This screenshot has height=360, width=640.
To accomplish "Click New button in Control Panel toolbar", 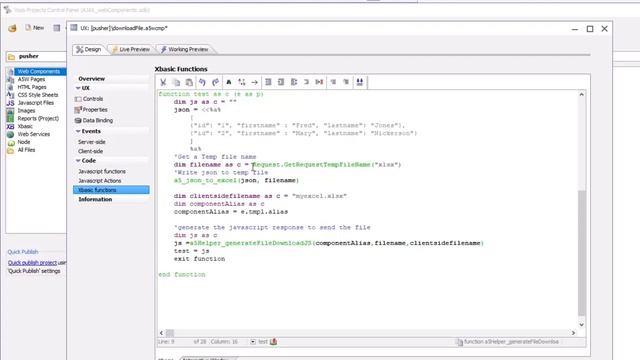I will pyautogui.click(x=35, y=28).
